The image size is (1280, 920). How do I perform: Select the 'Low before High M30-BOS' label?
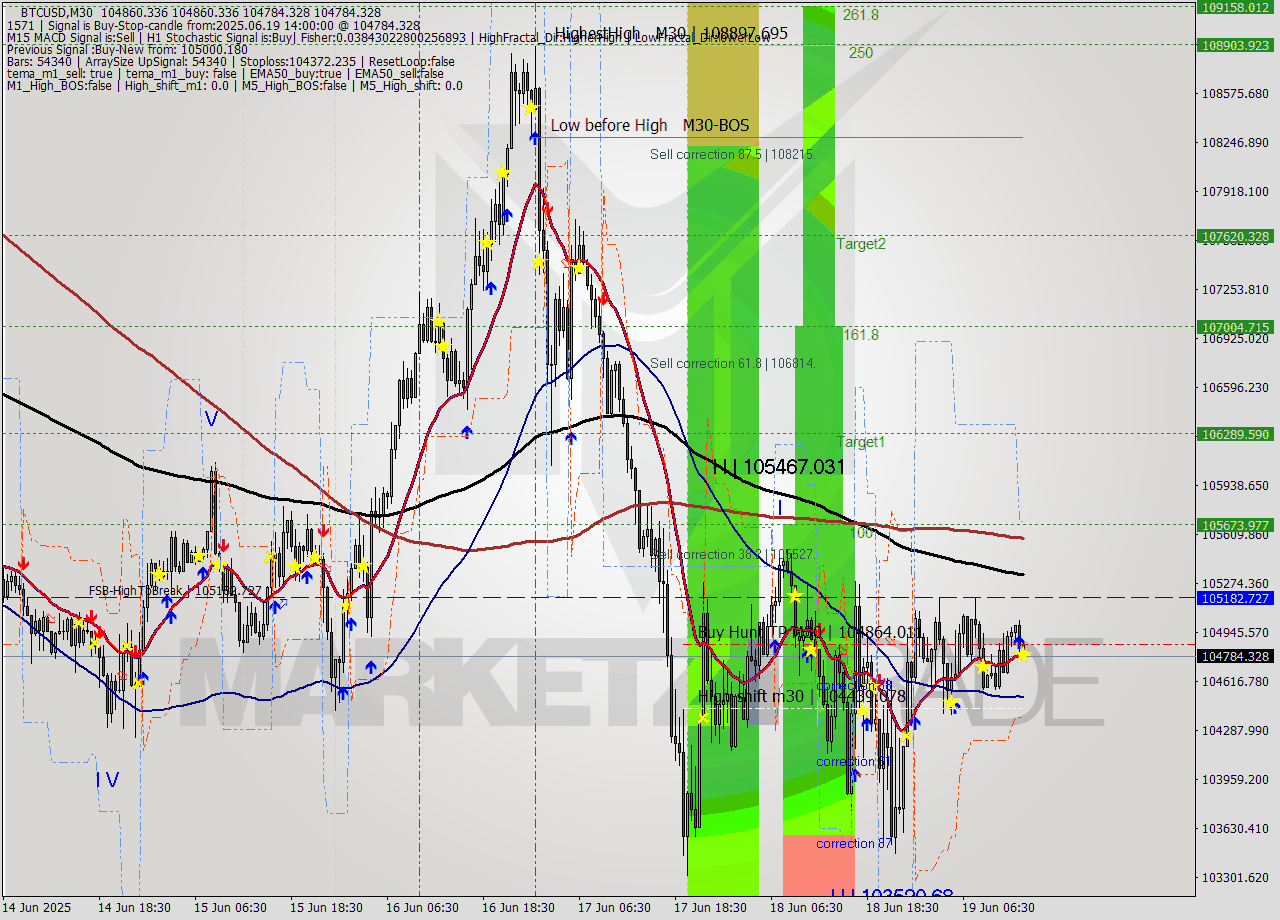649,125
